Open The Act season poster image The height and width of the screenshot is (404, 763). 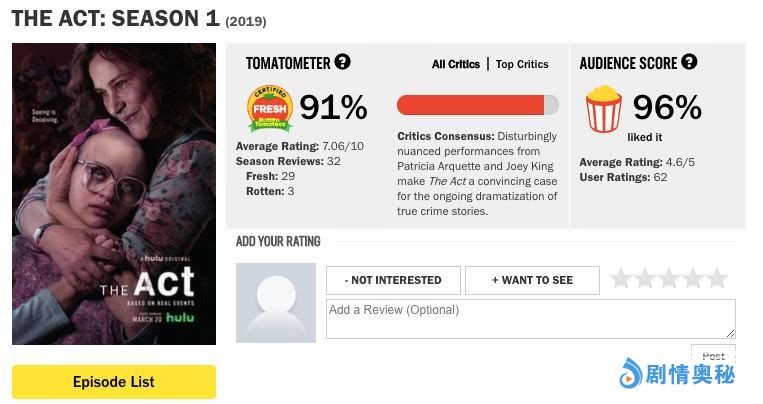pos(114,194)
